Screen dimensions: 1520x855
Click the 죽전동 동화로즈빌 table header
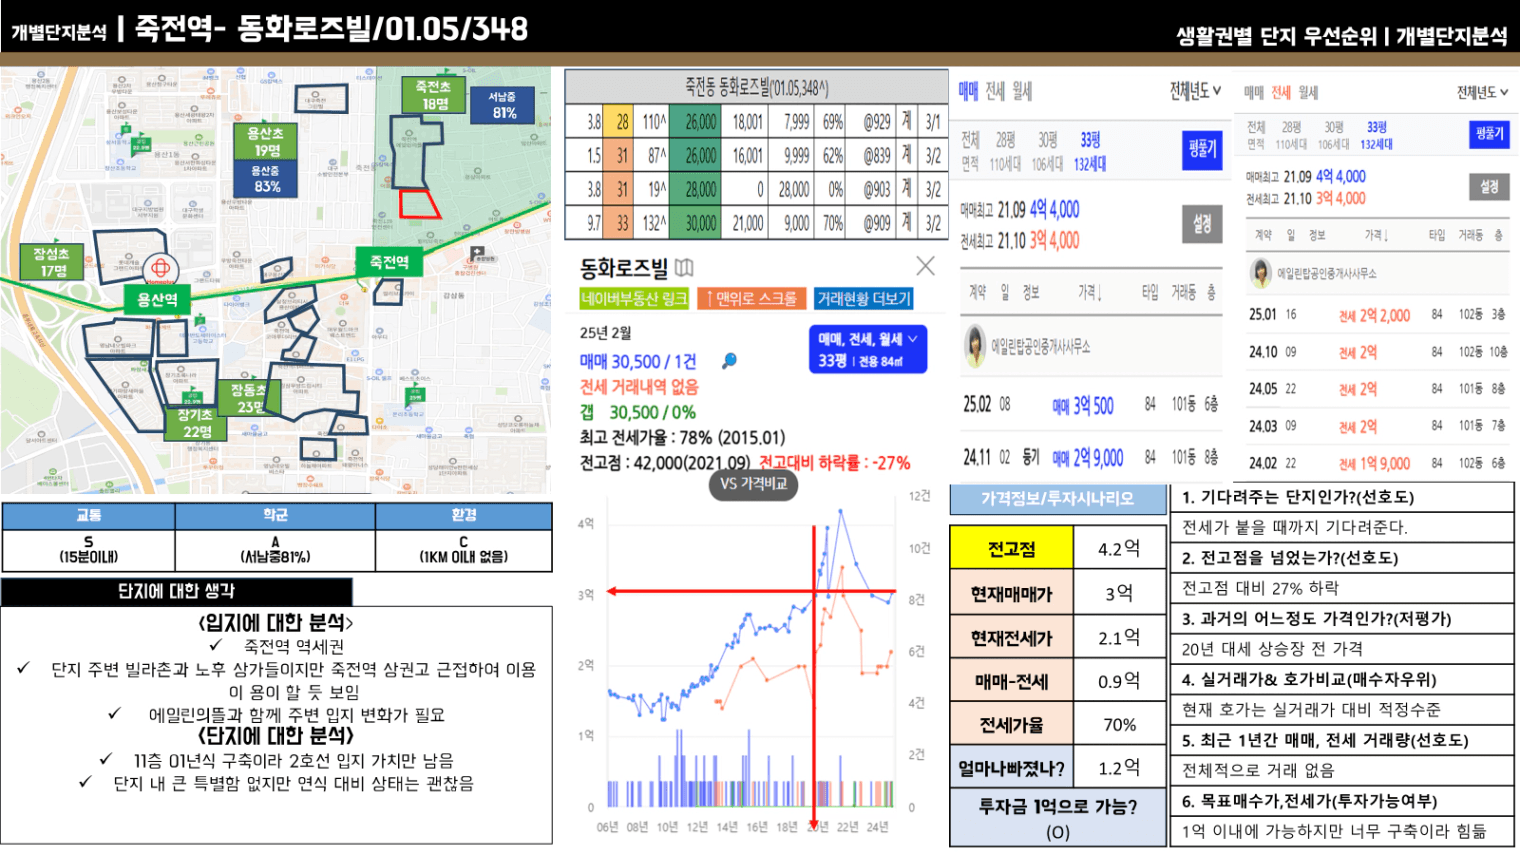click(x=756, y=87)
